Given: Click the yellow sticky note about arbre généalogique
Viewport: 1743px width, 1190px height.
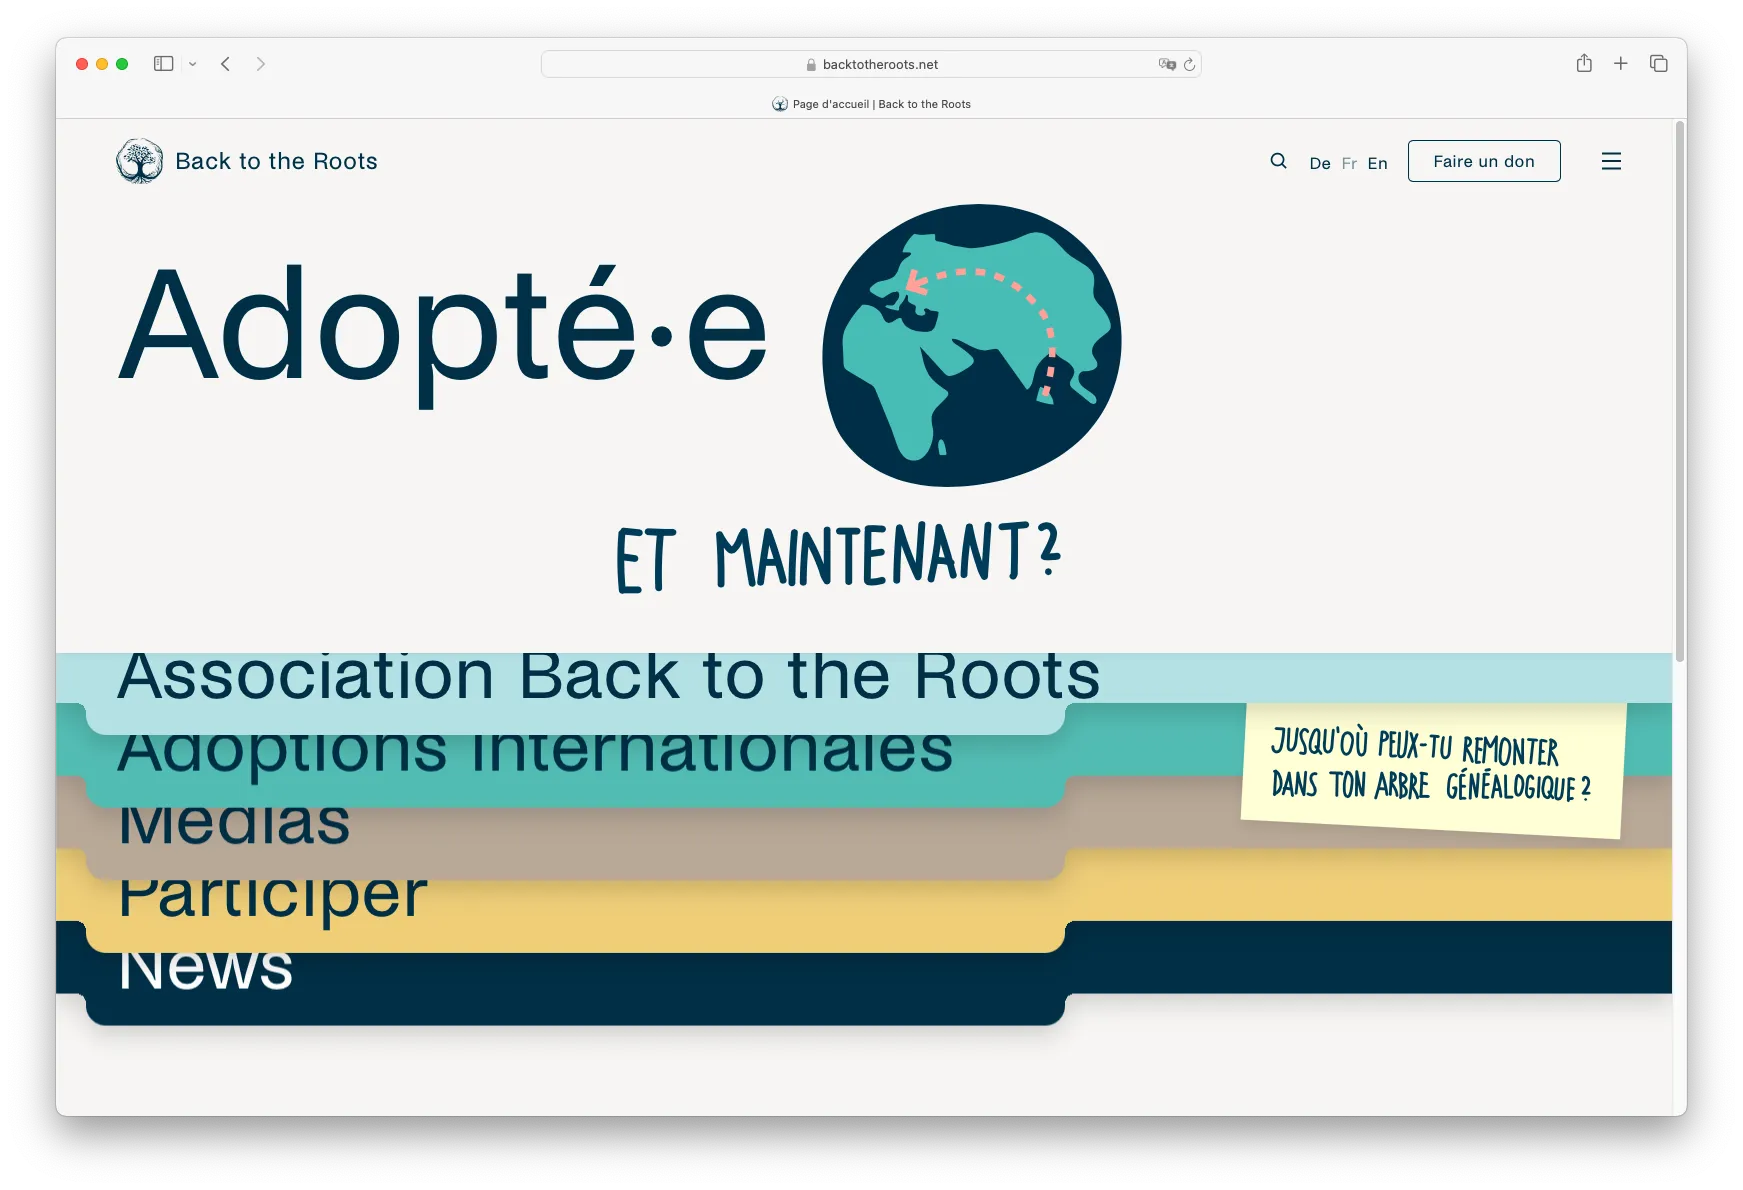Looking at the screenshot, I should click(x=1433, y=770).
